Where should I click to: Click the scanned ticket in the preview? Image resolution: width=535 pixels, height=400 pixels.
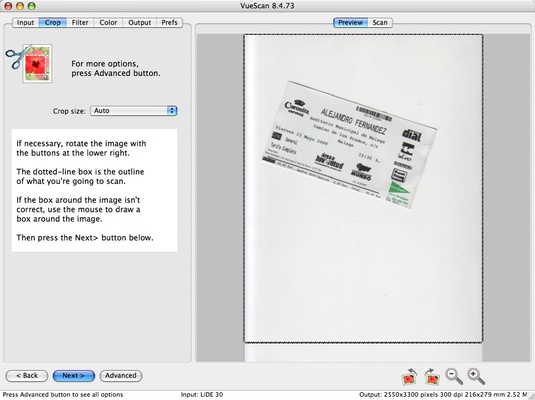click(349, 145)
